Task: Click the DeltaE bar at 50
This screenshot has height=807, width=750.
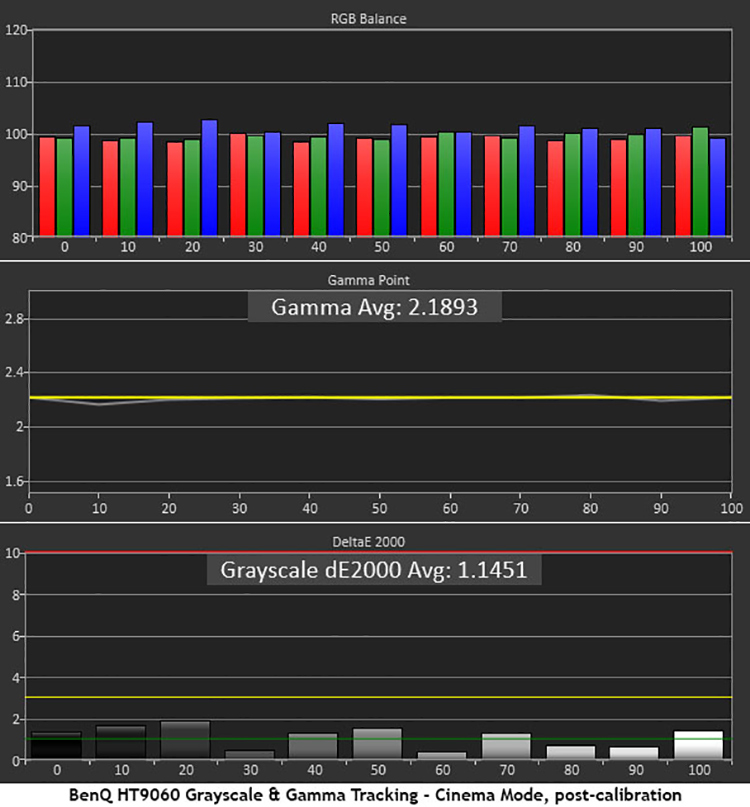Action: tap(377, 743)
